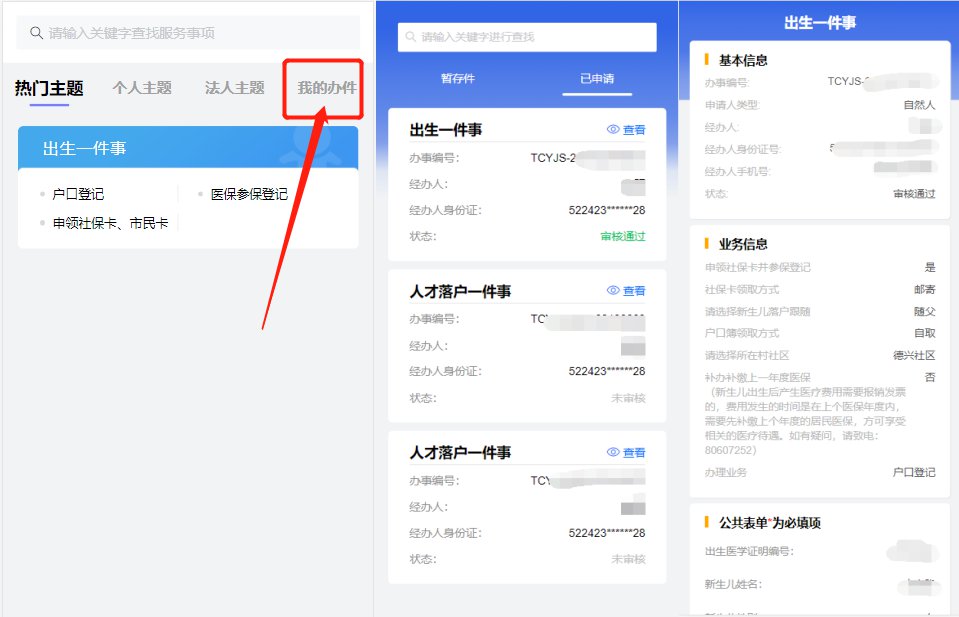Focus the 请输入关键字查找服务事项 search field
This screenshot has width=959, height=617.
[x=190, y=33]
